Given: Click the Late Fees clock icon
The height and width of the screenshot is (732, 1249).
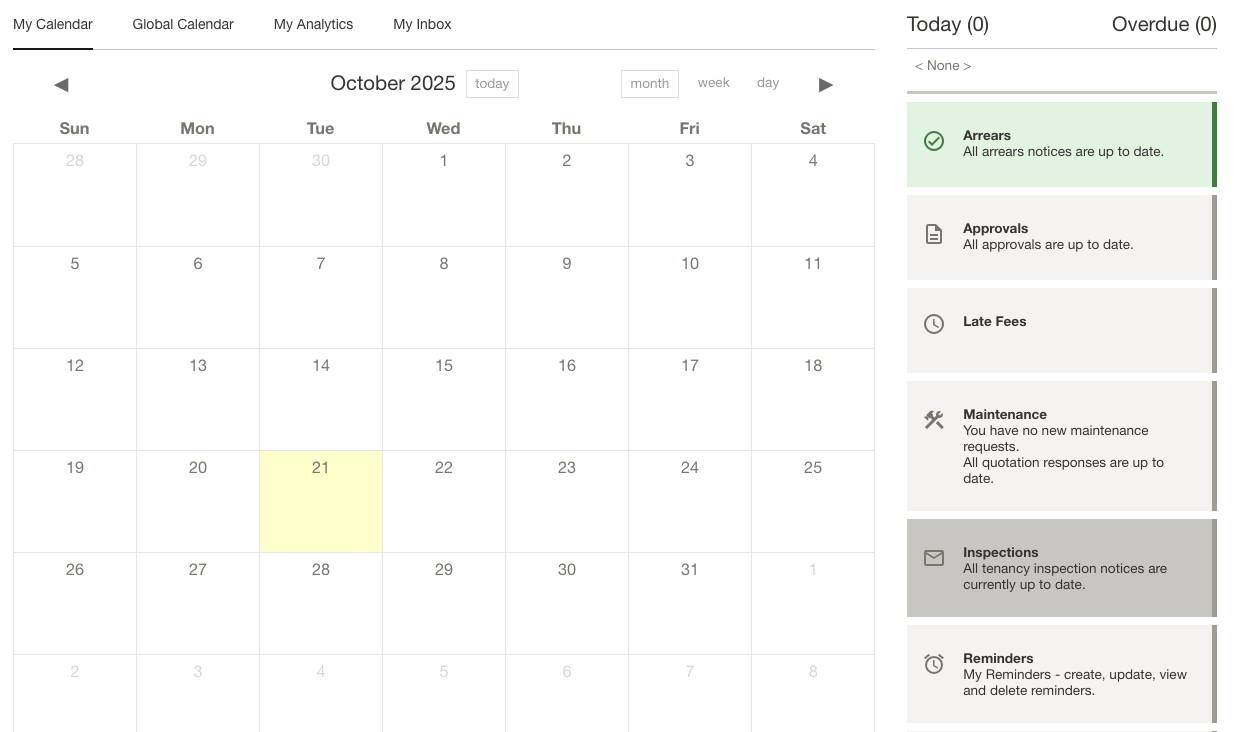Looking at the screenshot, I should point(934,324).
